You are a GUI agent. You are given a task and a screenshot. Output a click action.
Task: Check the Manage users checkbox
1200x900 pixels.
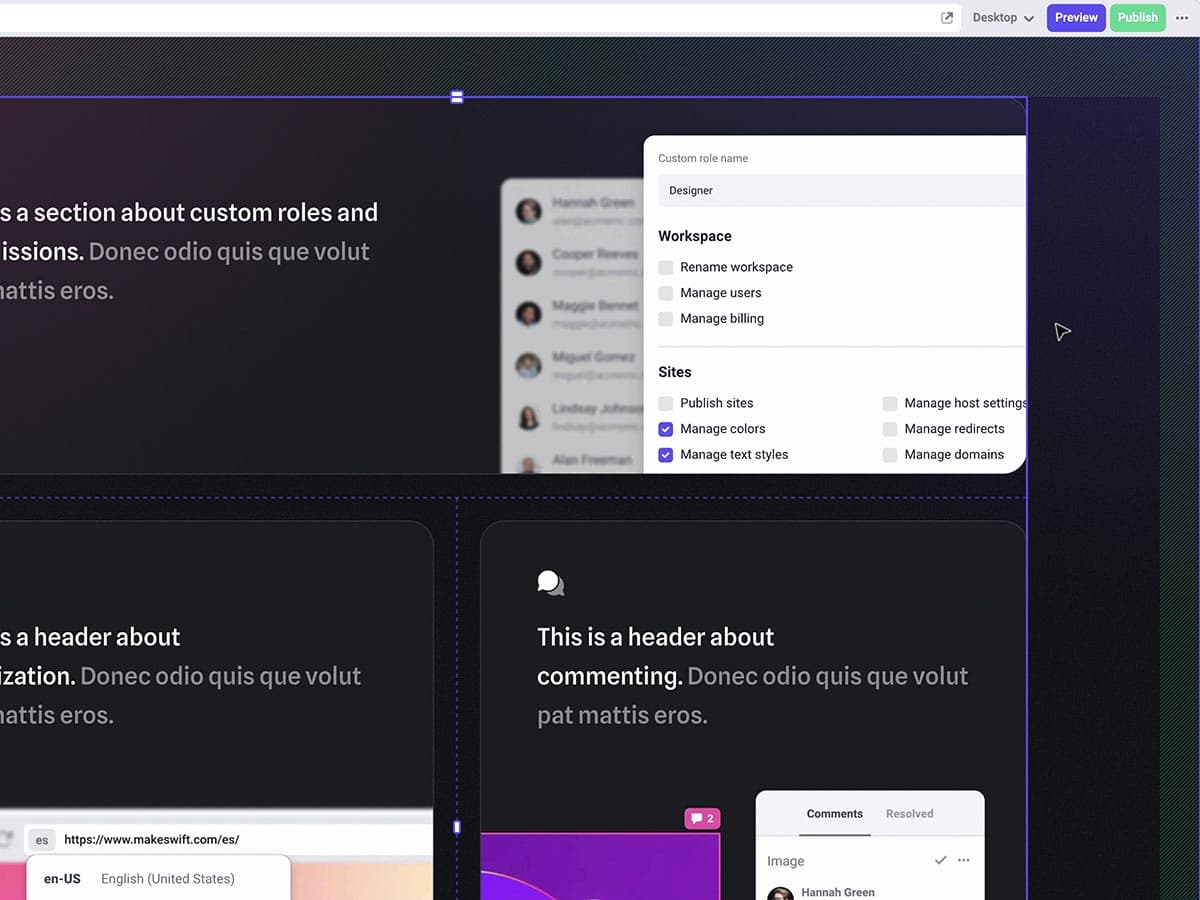pyautogui.click(x=666, y=293)
